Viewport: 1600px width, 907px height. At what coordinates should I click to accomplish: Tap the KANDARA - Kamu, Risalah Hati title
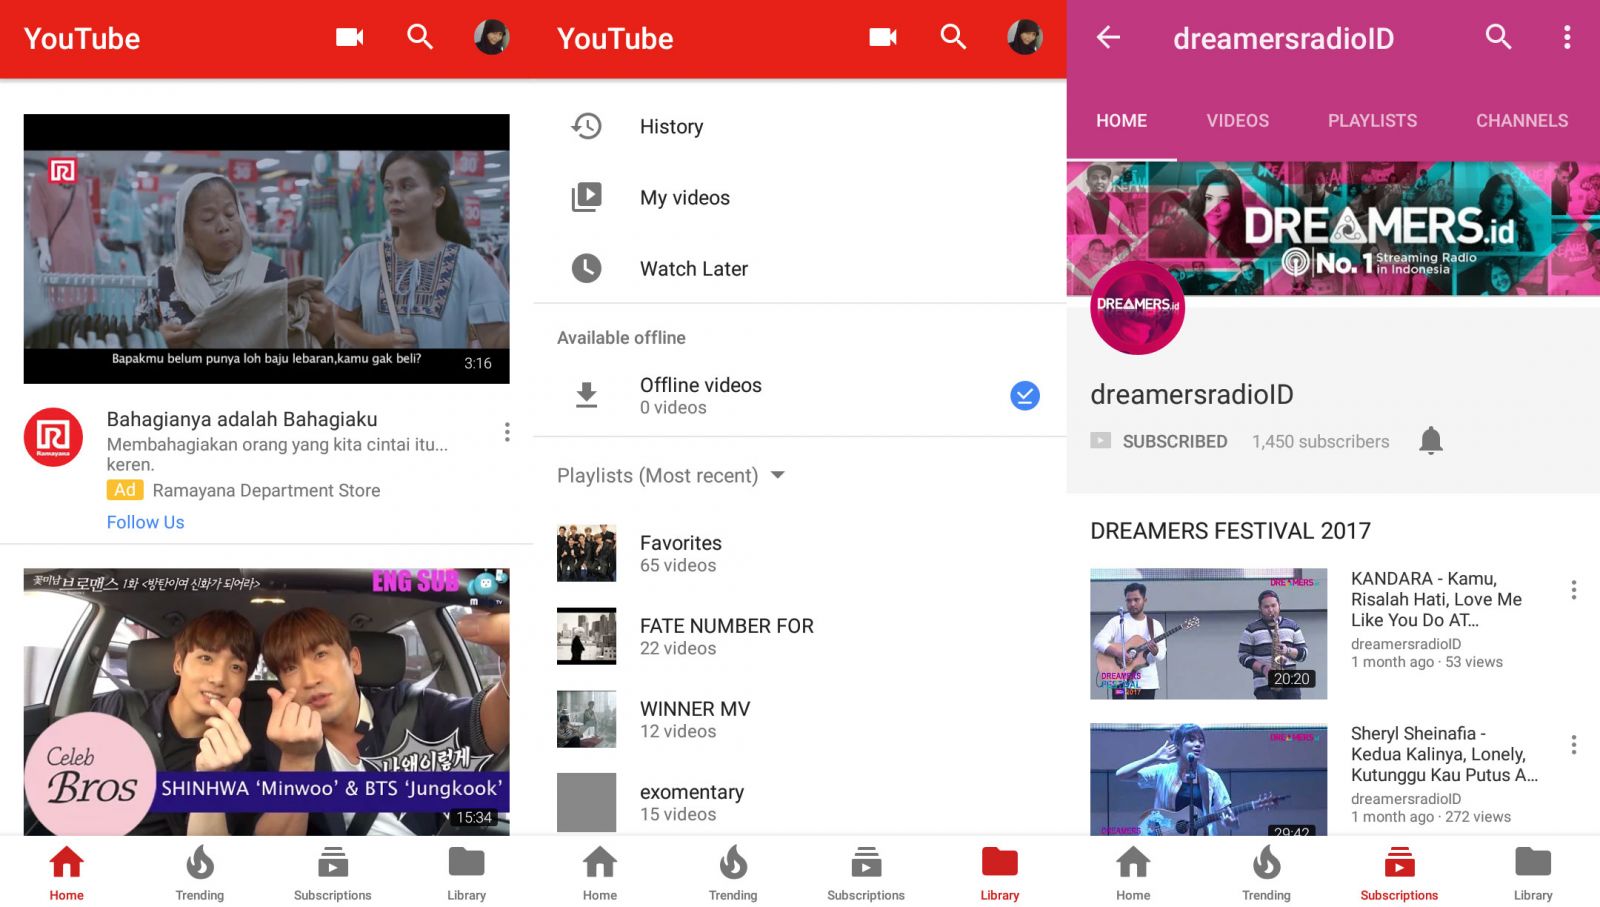coord(1436,599)
